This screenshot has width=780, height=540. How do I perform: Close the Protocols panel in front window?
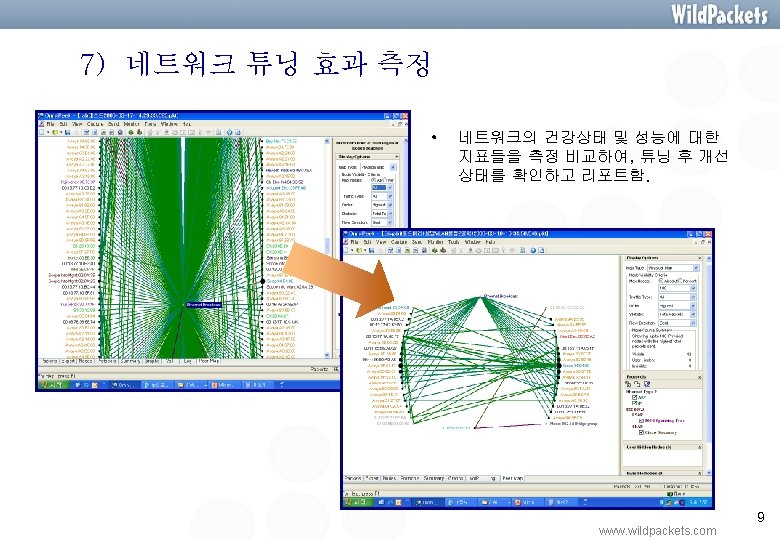[x=699, y=377]
